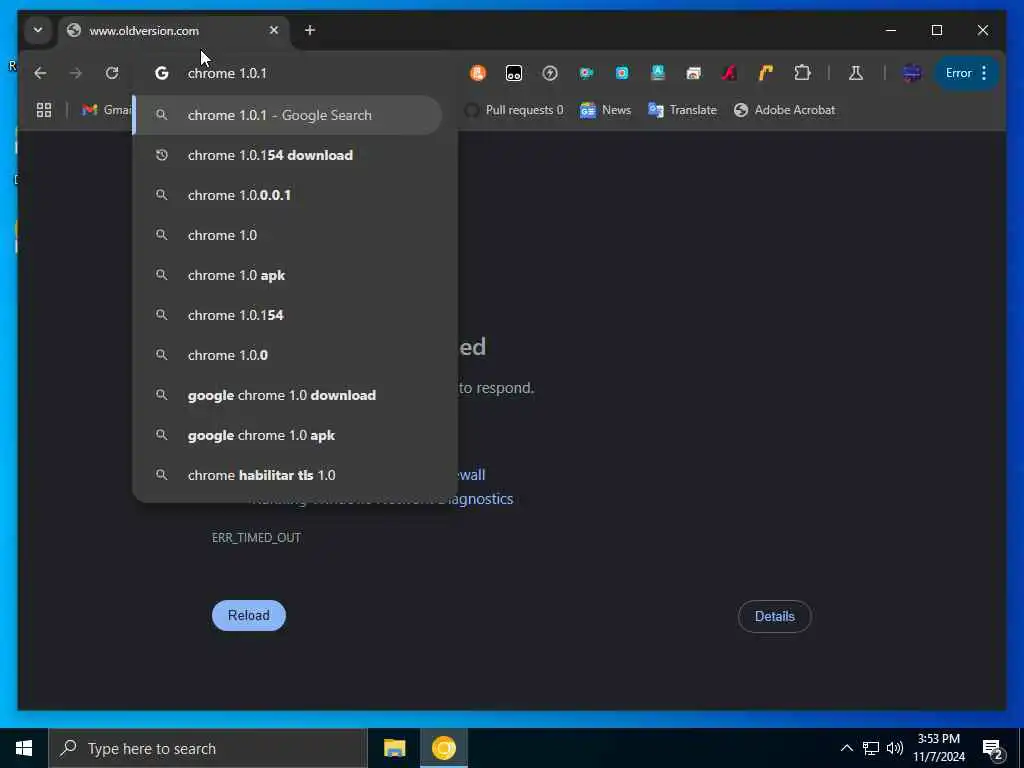The height and width of the screenshot is (768, 1024).
Task: Click the Google G icon in the address bar
Action: click(x=161, y=73)
